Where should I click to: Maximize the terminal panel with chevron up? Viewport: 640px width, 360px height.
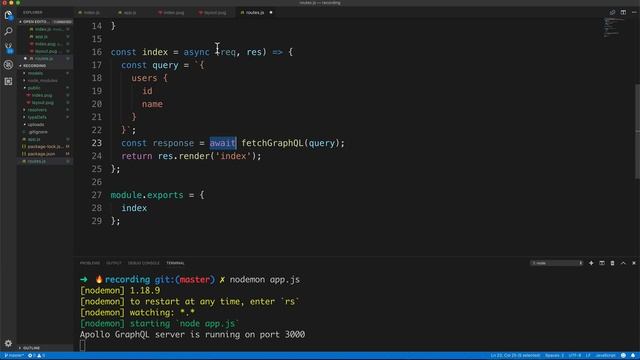(623, 263)
